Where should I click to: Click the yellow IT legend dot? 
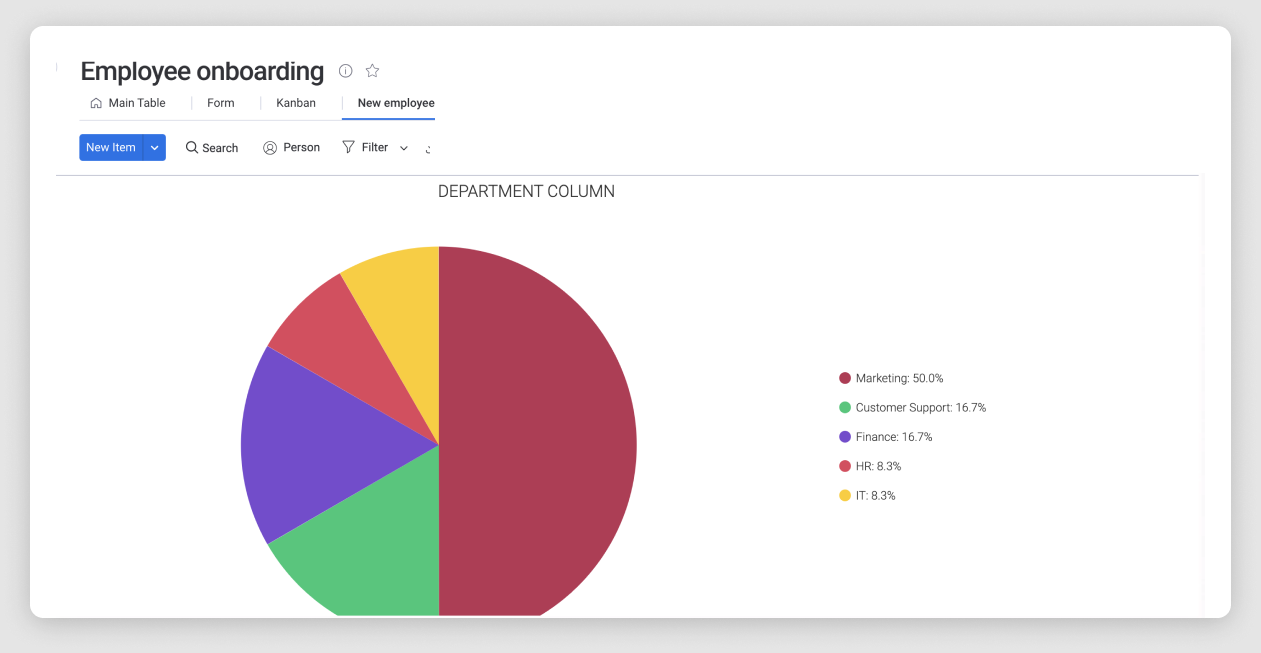point(845,495)
